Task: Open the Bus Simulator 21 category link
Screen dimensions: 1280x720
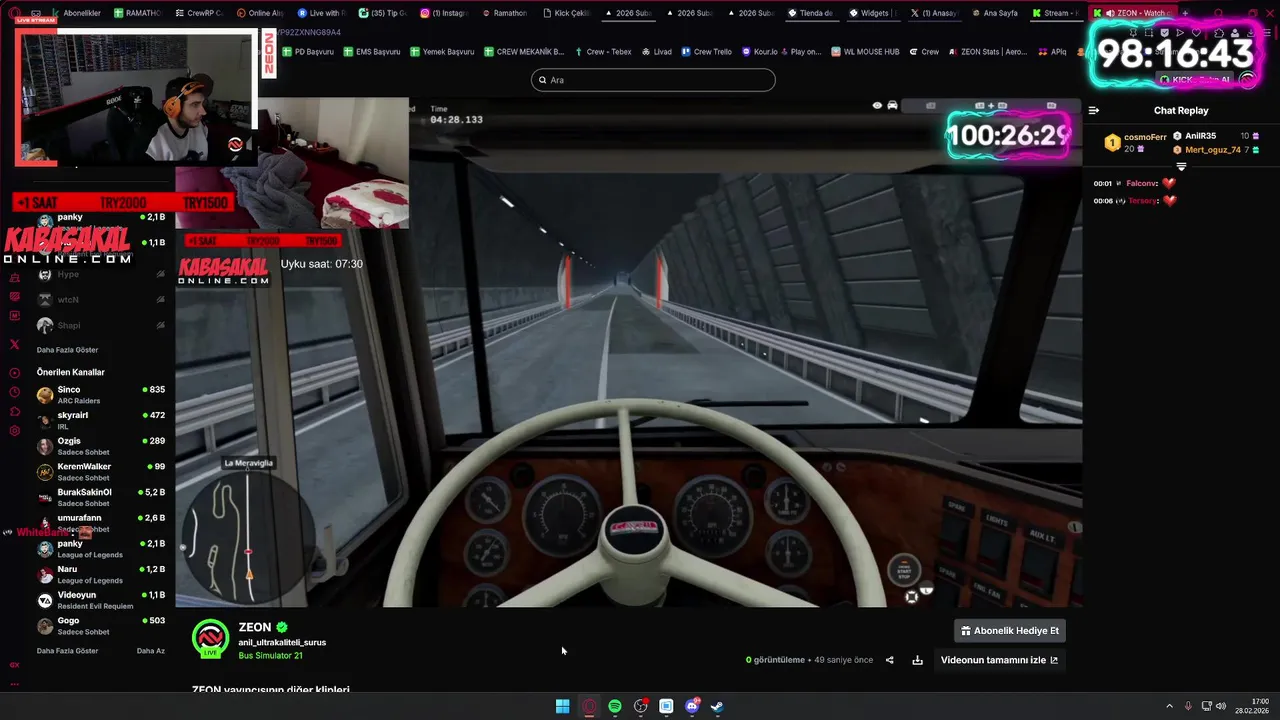Action: coord(270,656)
